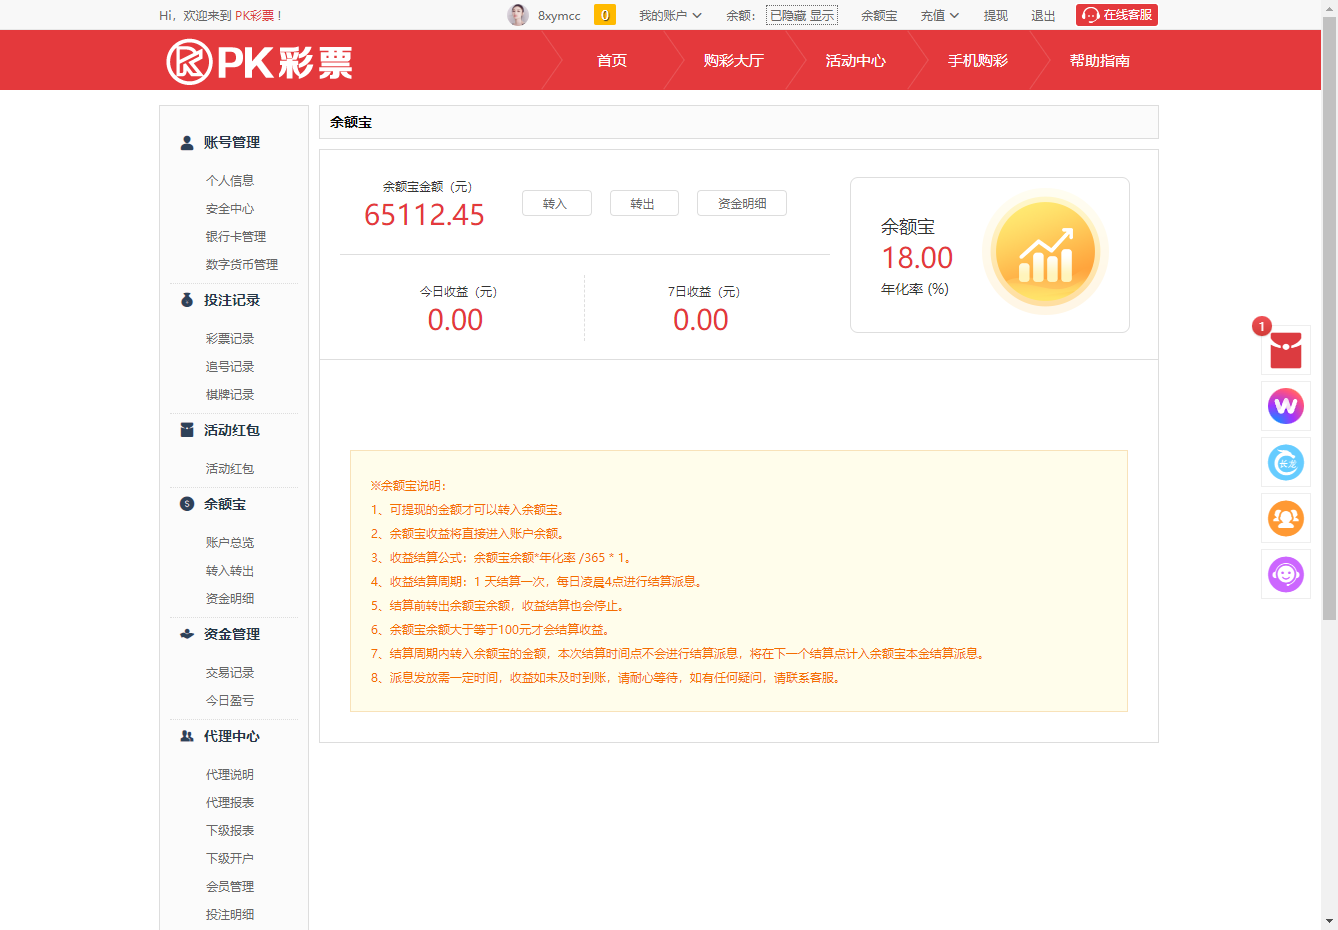
Task: Open the orange group chat floating icon
Action: (x=1285, y=518)
